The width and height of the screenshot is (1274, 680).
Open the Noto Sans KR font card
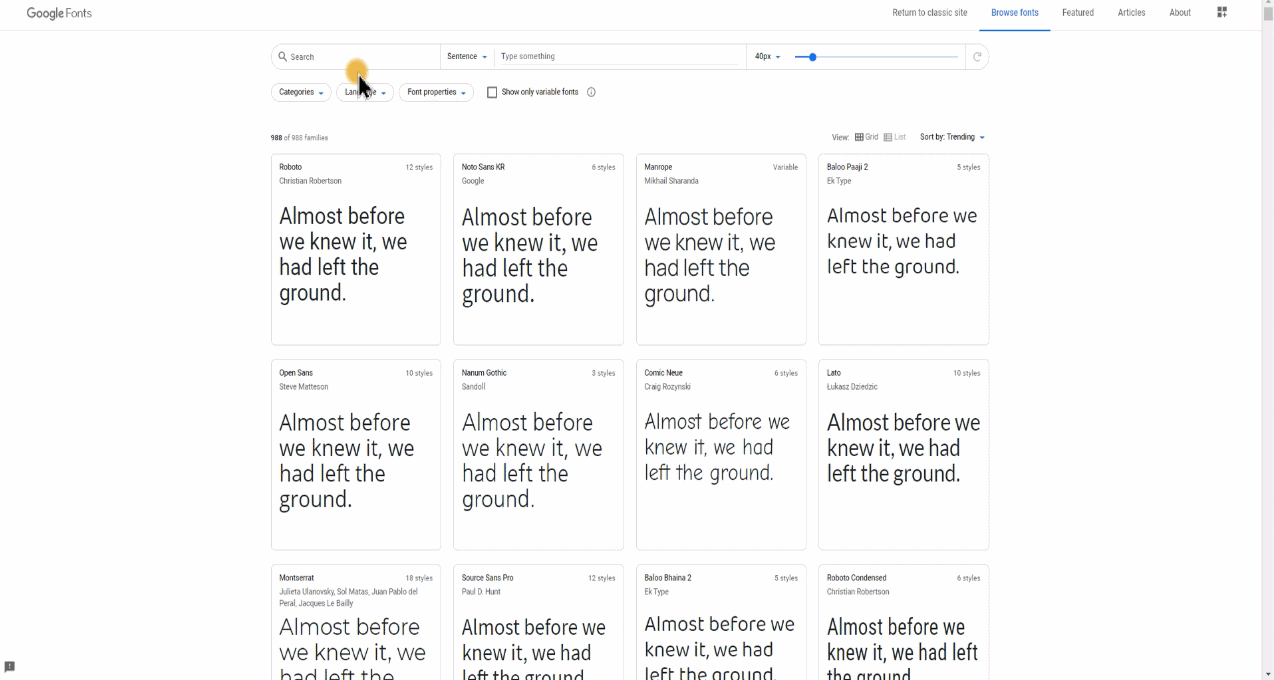538,249
